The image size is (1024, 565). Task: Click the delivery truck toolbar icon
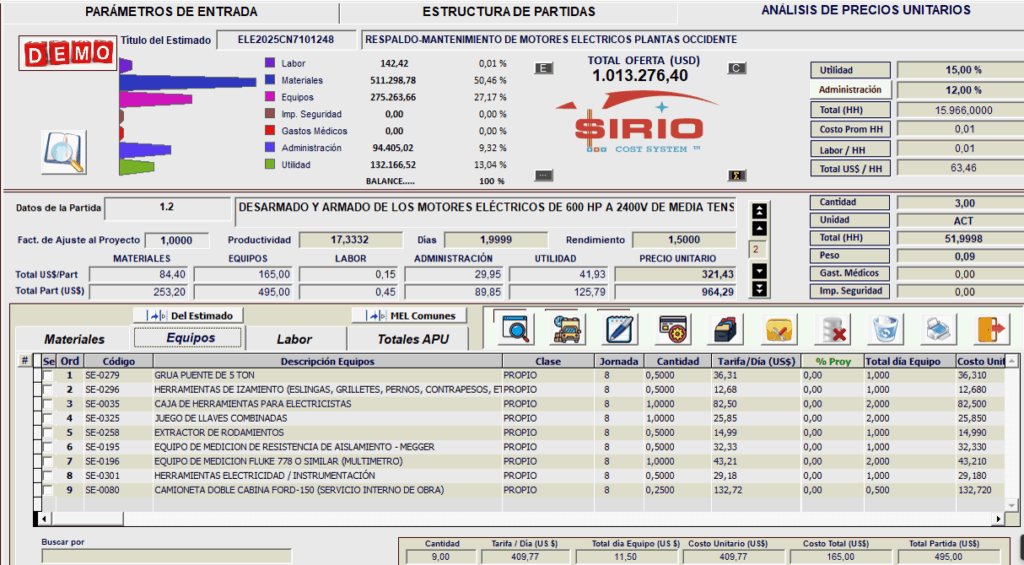[567, 328]
